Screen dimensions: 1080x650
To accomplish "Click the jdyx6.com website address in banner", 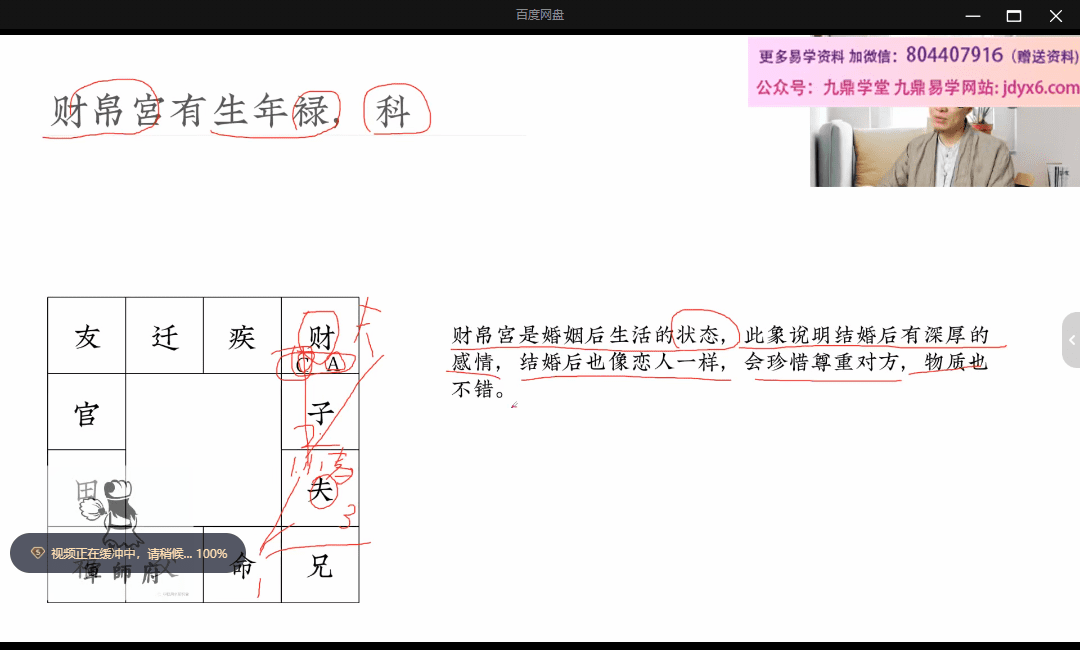I will coord(1037,88).
